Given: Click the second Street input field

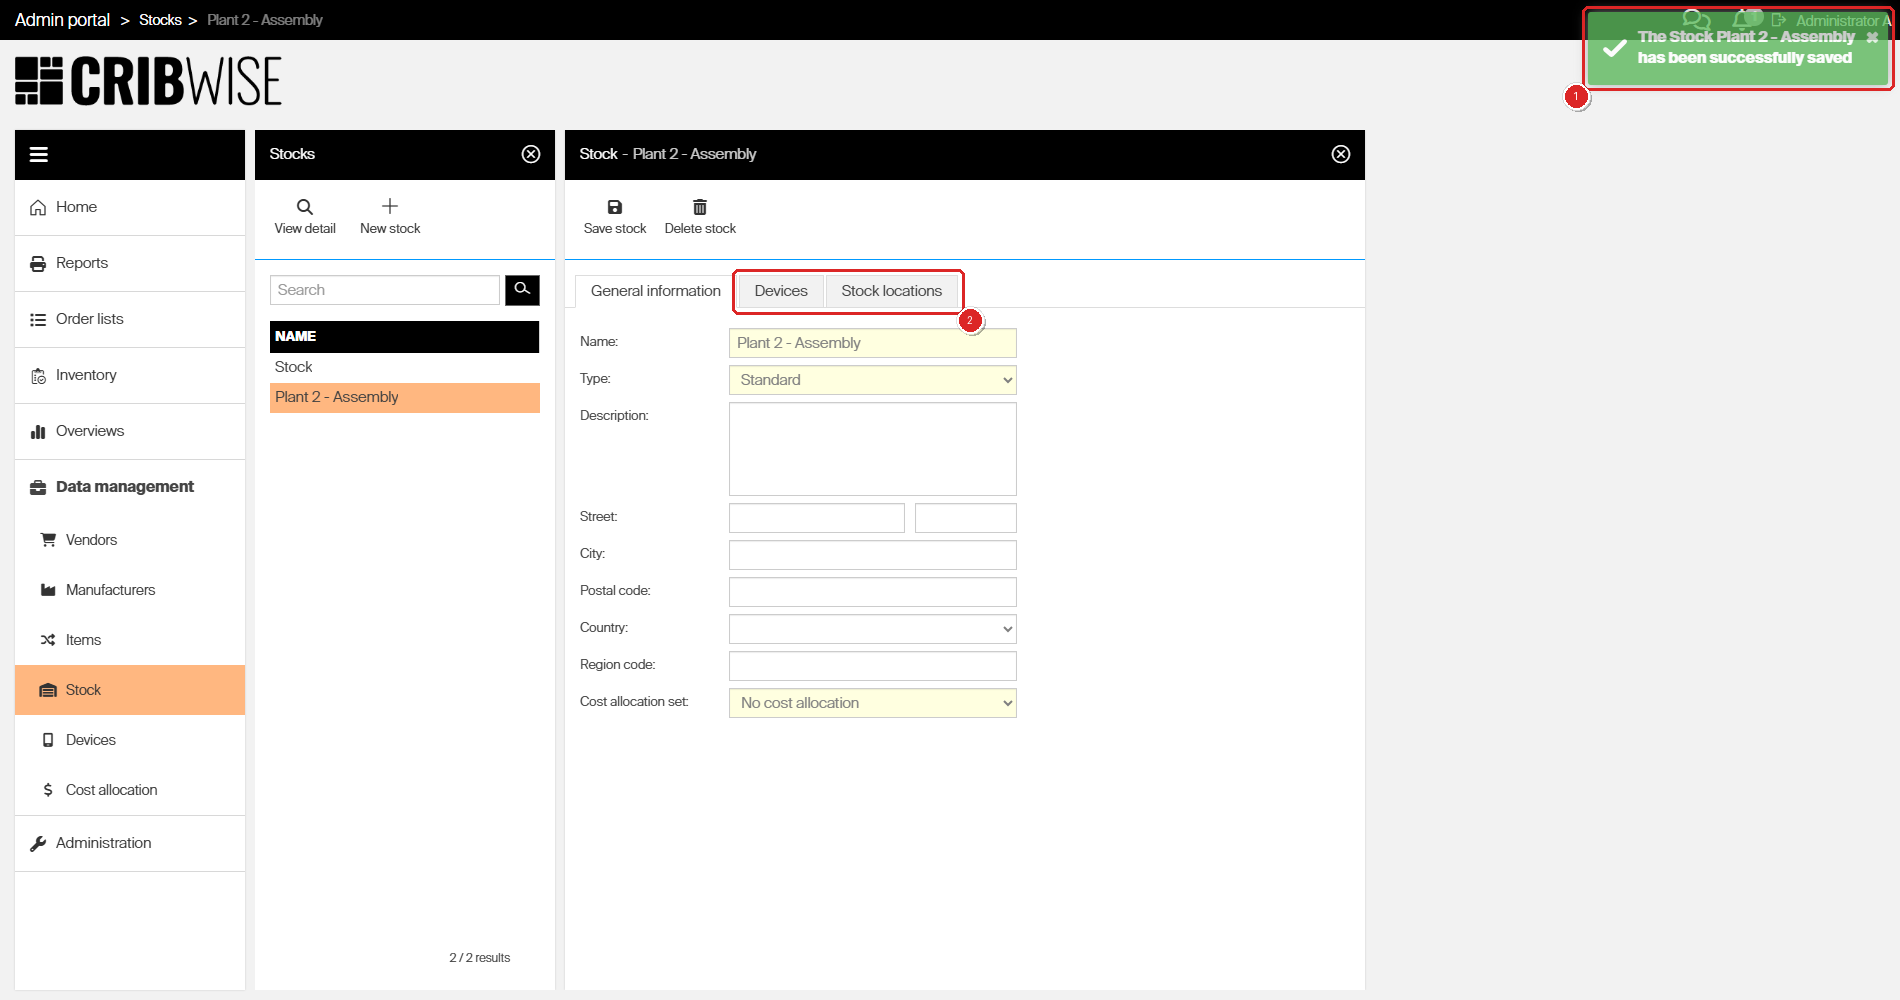Looking at the screenshot, I should [966, 518].
